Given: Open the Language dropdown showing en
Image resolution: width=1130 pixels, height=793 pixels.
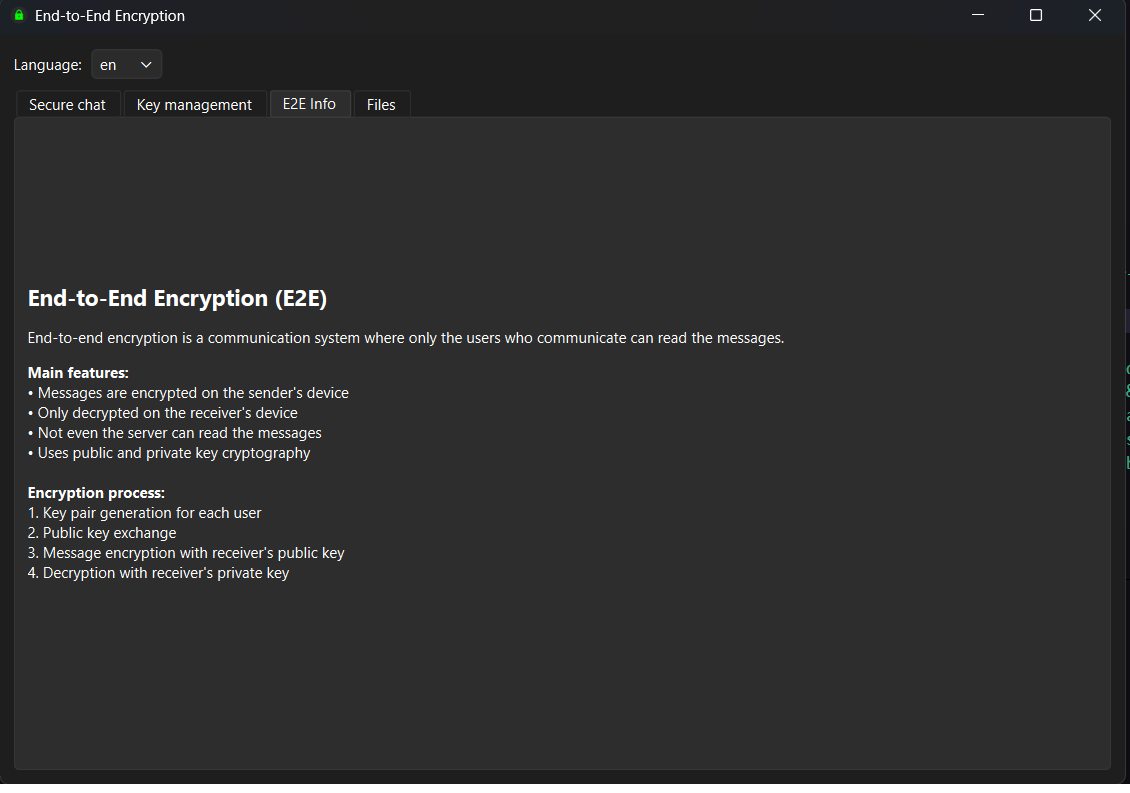Looking at the screenshot, I should 126,65.
